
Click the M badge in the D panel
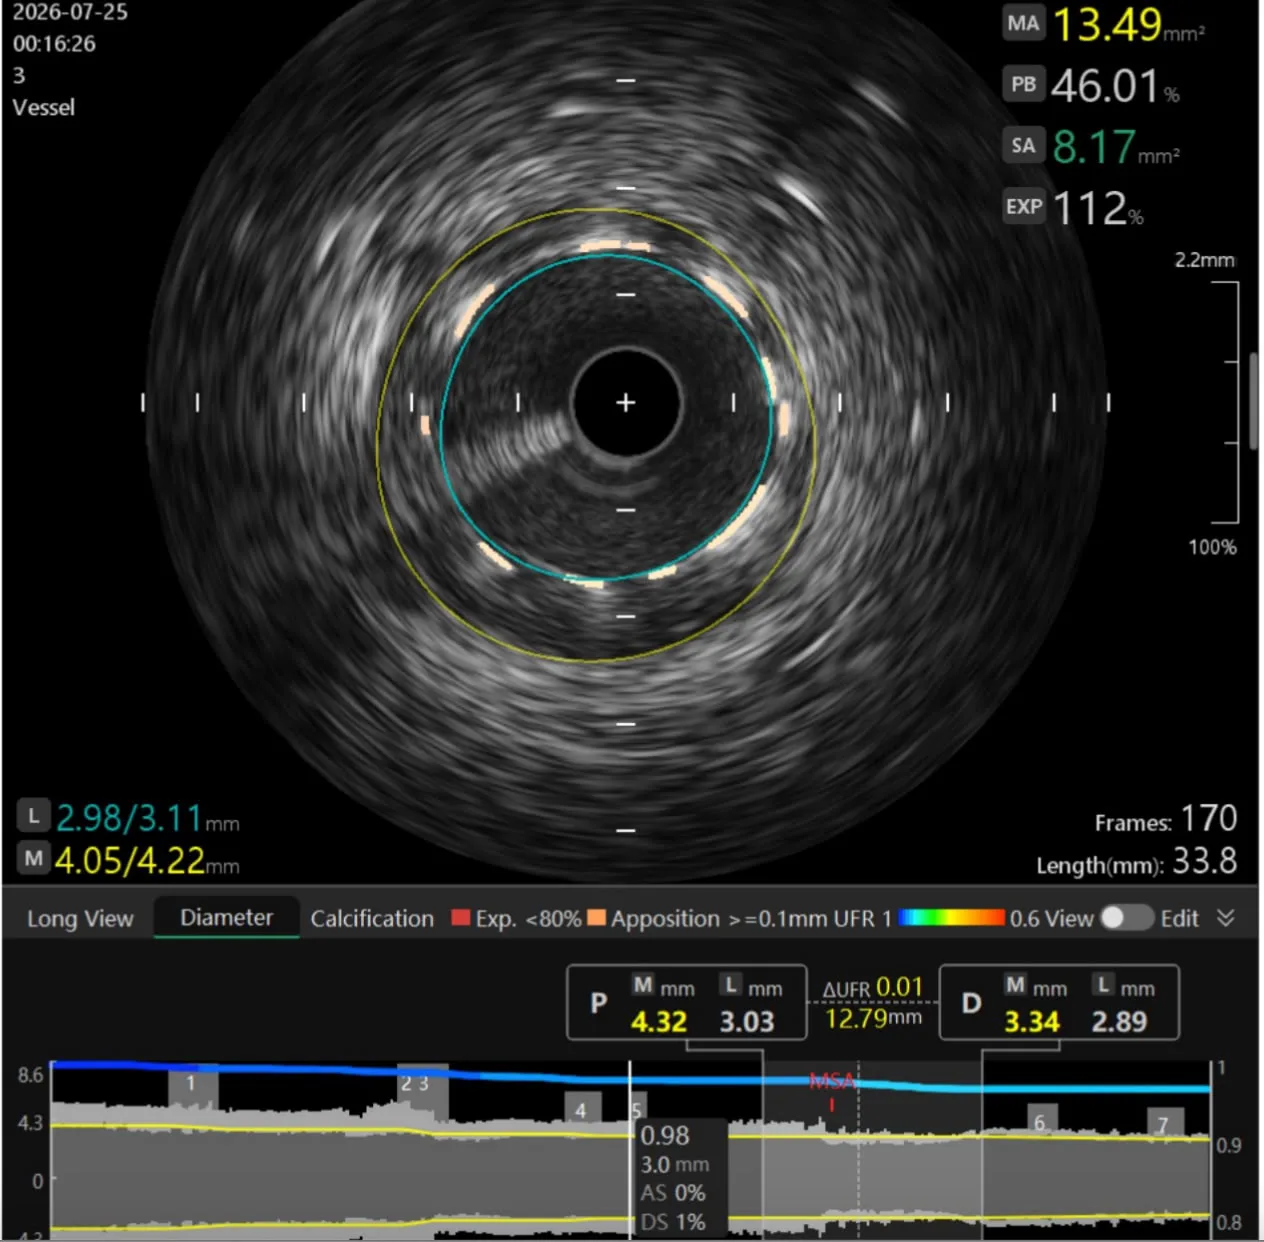(1015, 985)
